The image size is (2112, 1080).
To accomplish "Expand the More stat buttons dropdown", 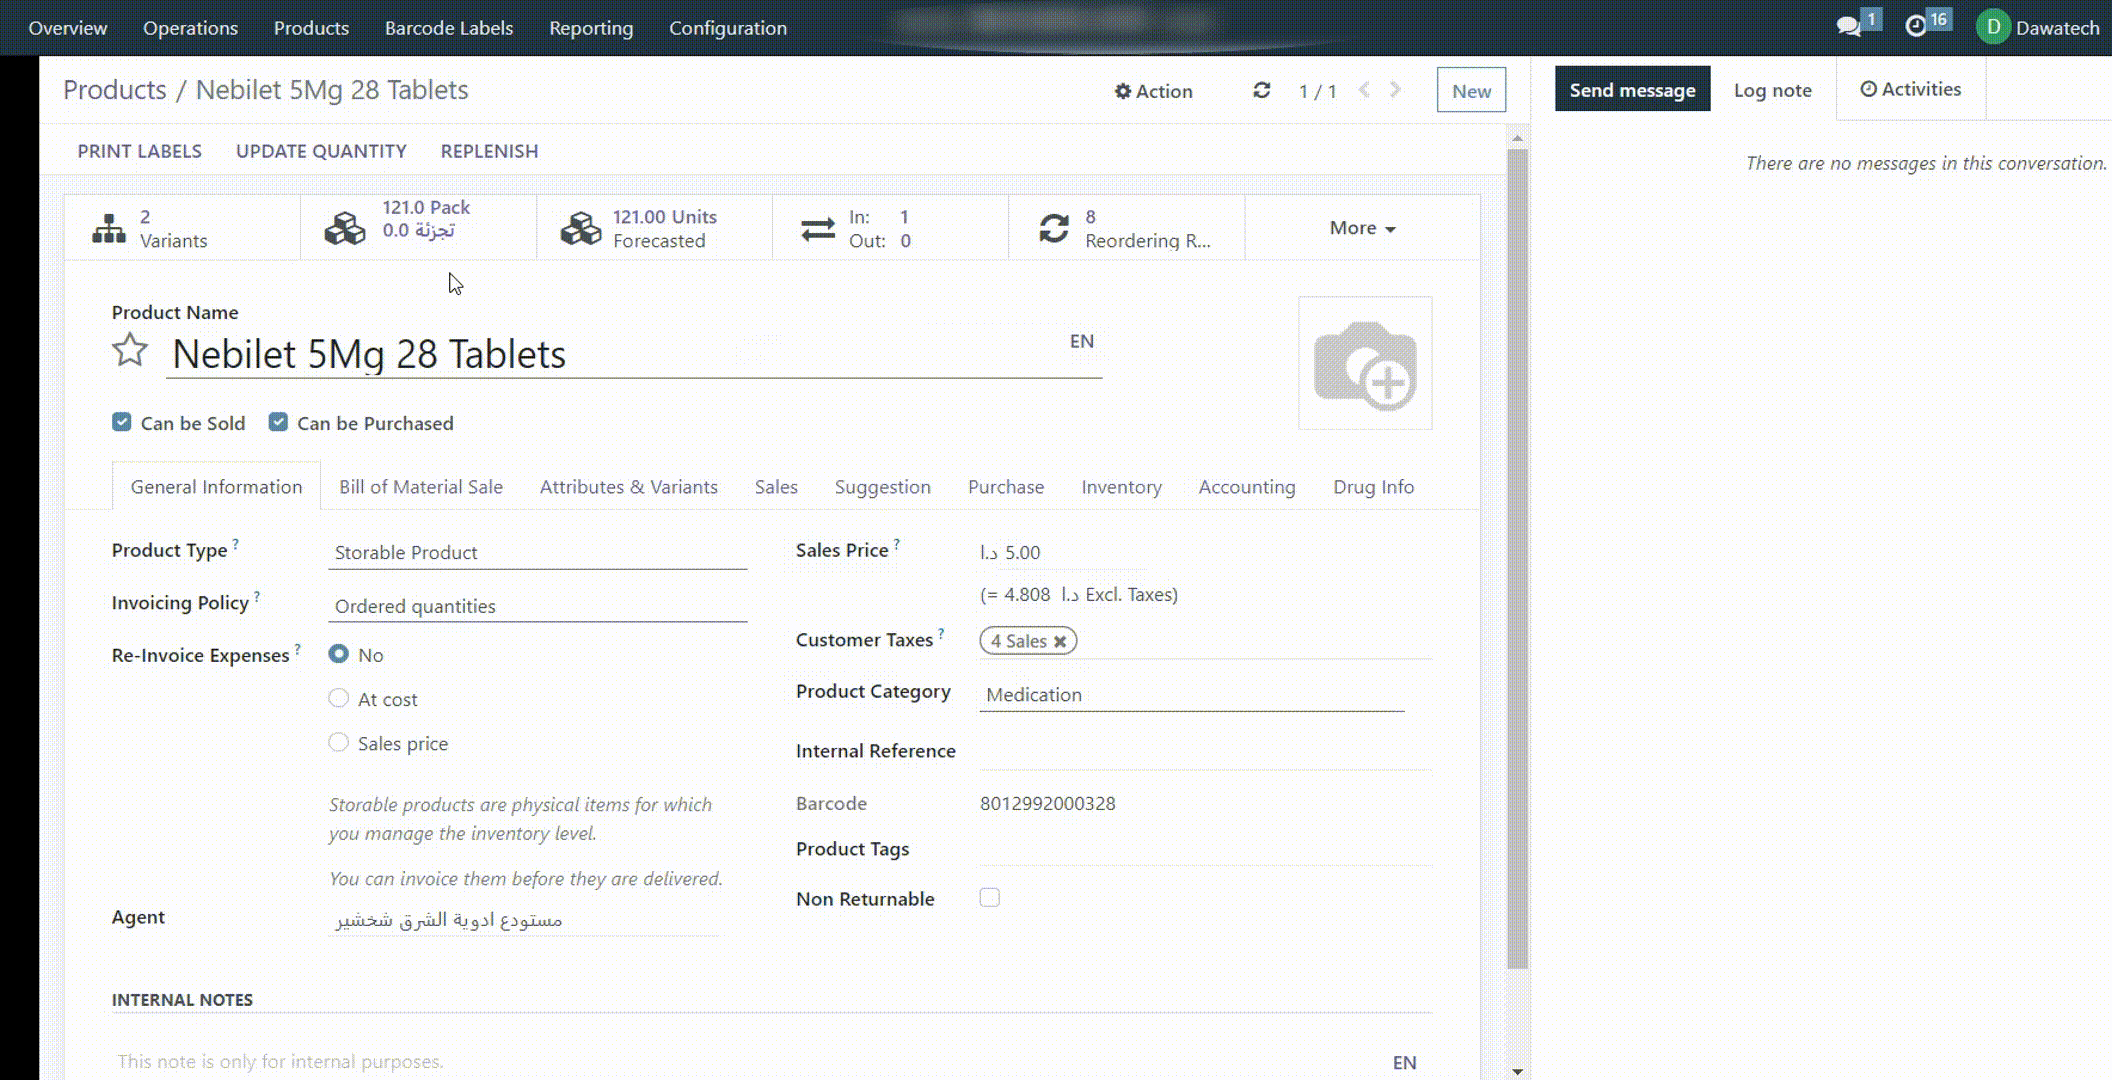I will pos(1362,228).
